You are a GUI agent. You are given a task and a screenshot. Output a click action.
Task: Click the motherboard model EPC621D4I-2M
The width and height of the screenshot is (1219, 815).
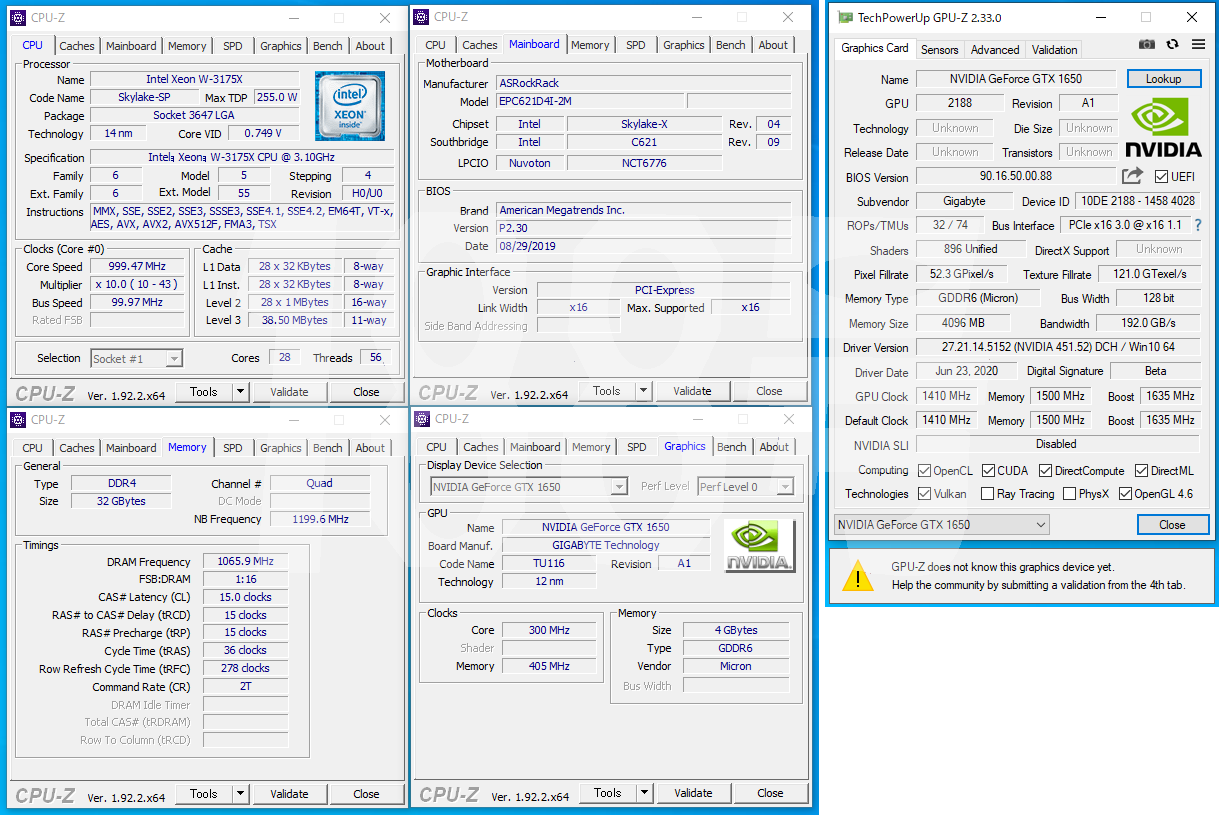tap(590, 101)
